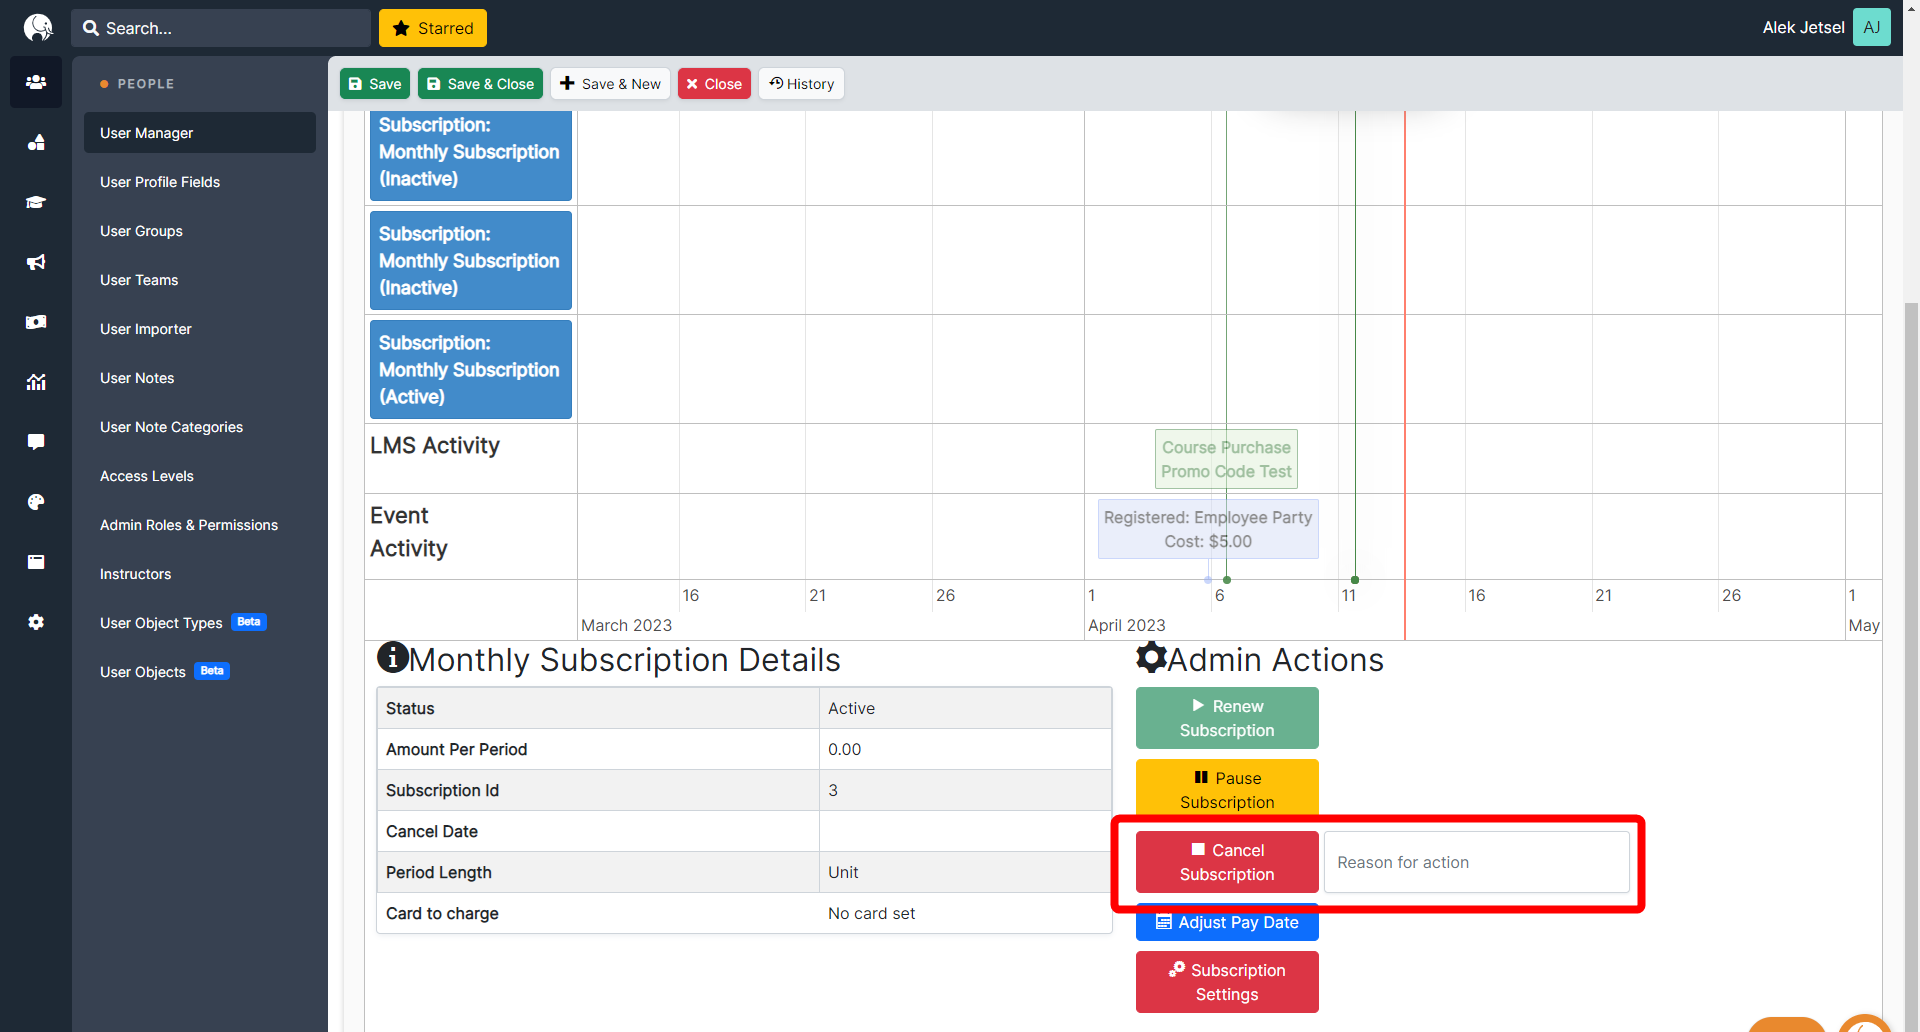1920x1032 pixels.
Task: Open the gear settings sidebar icon
Action: tap(36, 622)
